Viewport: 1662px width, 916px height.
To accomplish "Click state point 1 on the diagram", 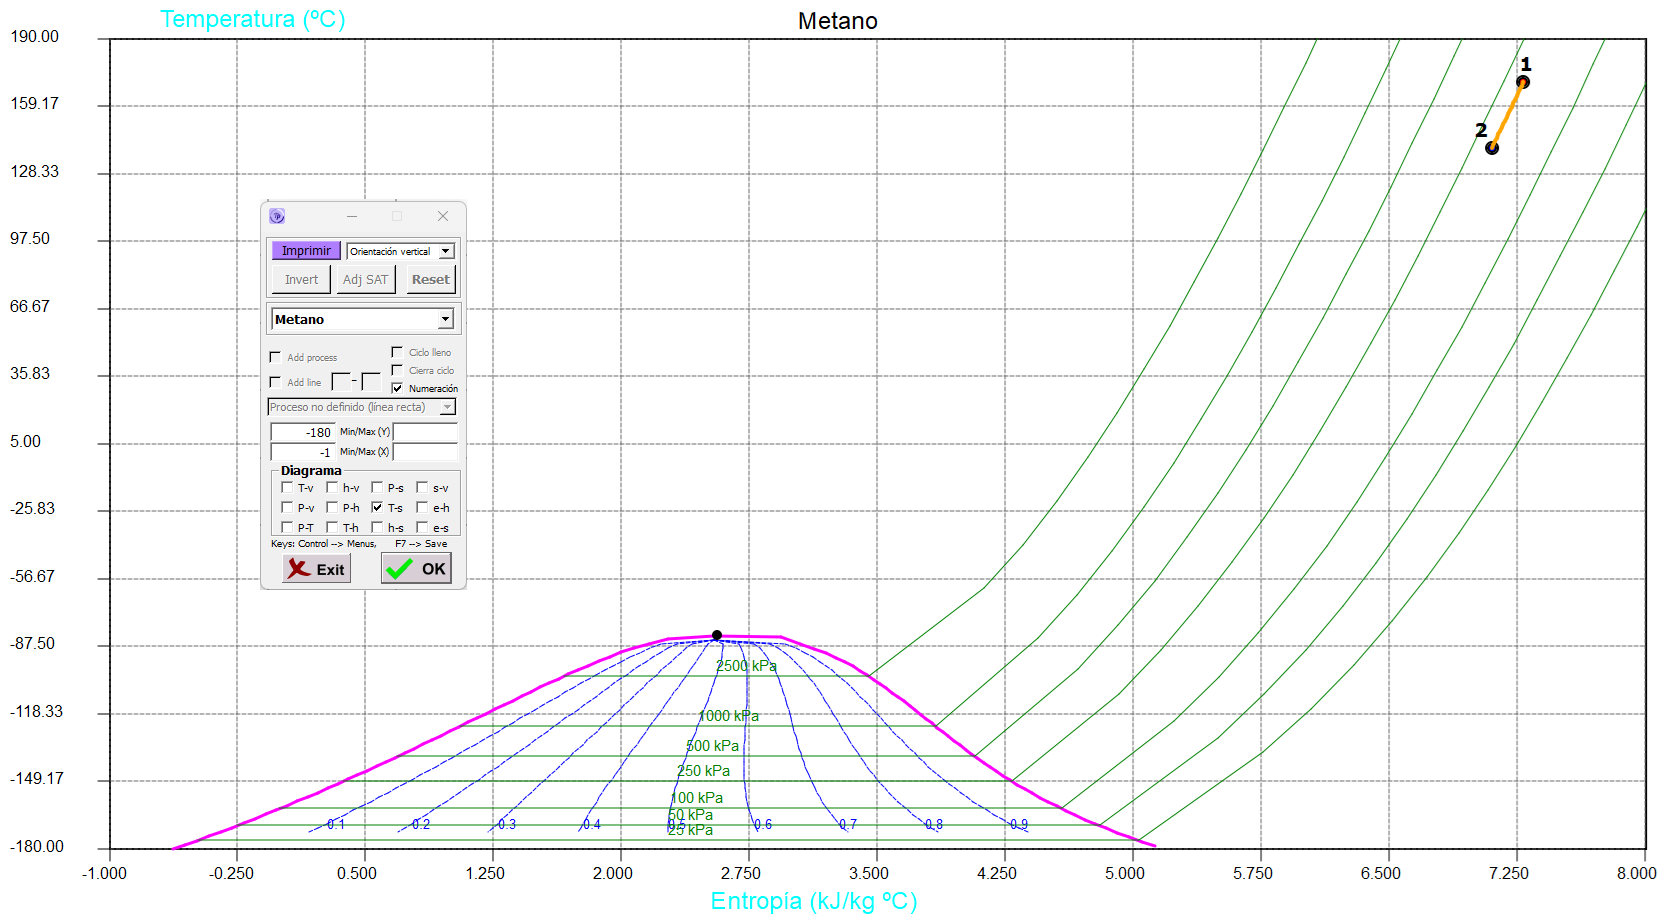I will [1522, 83].
